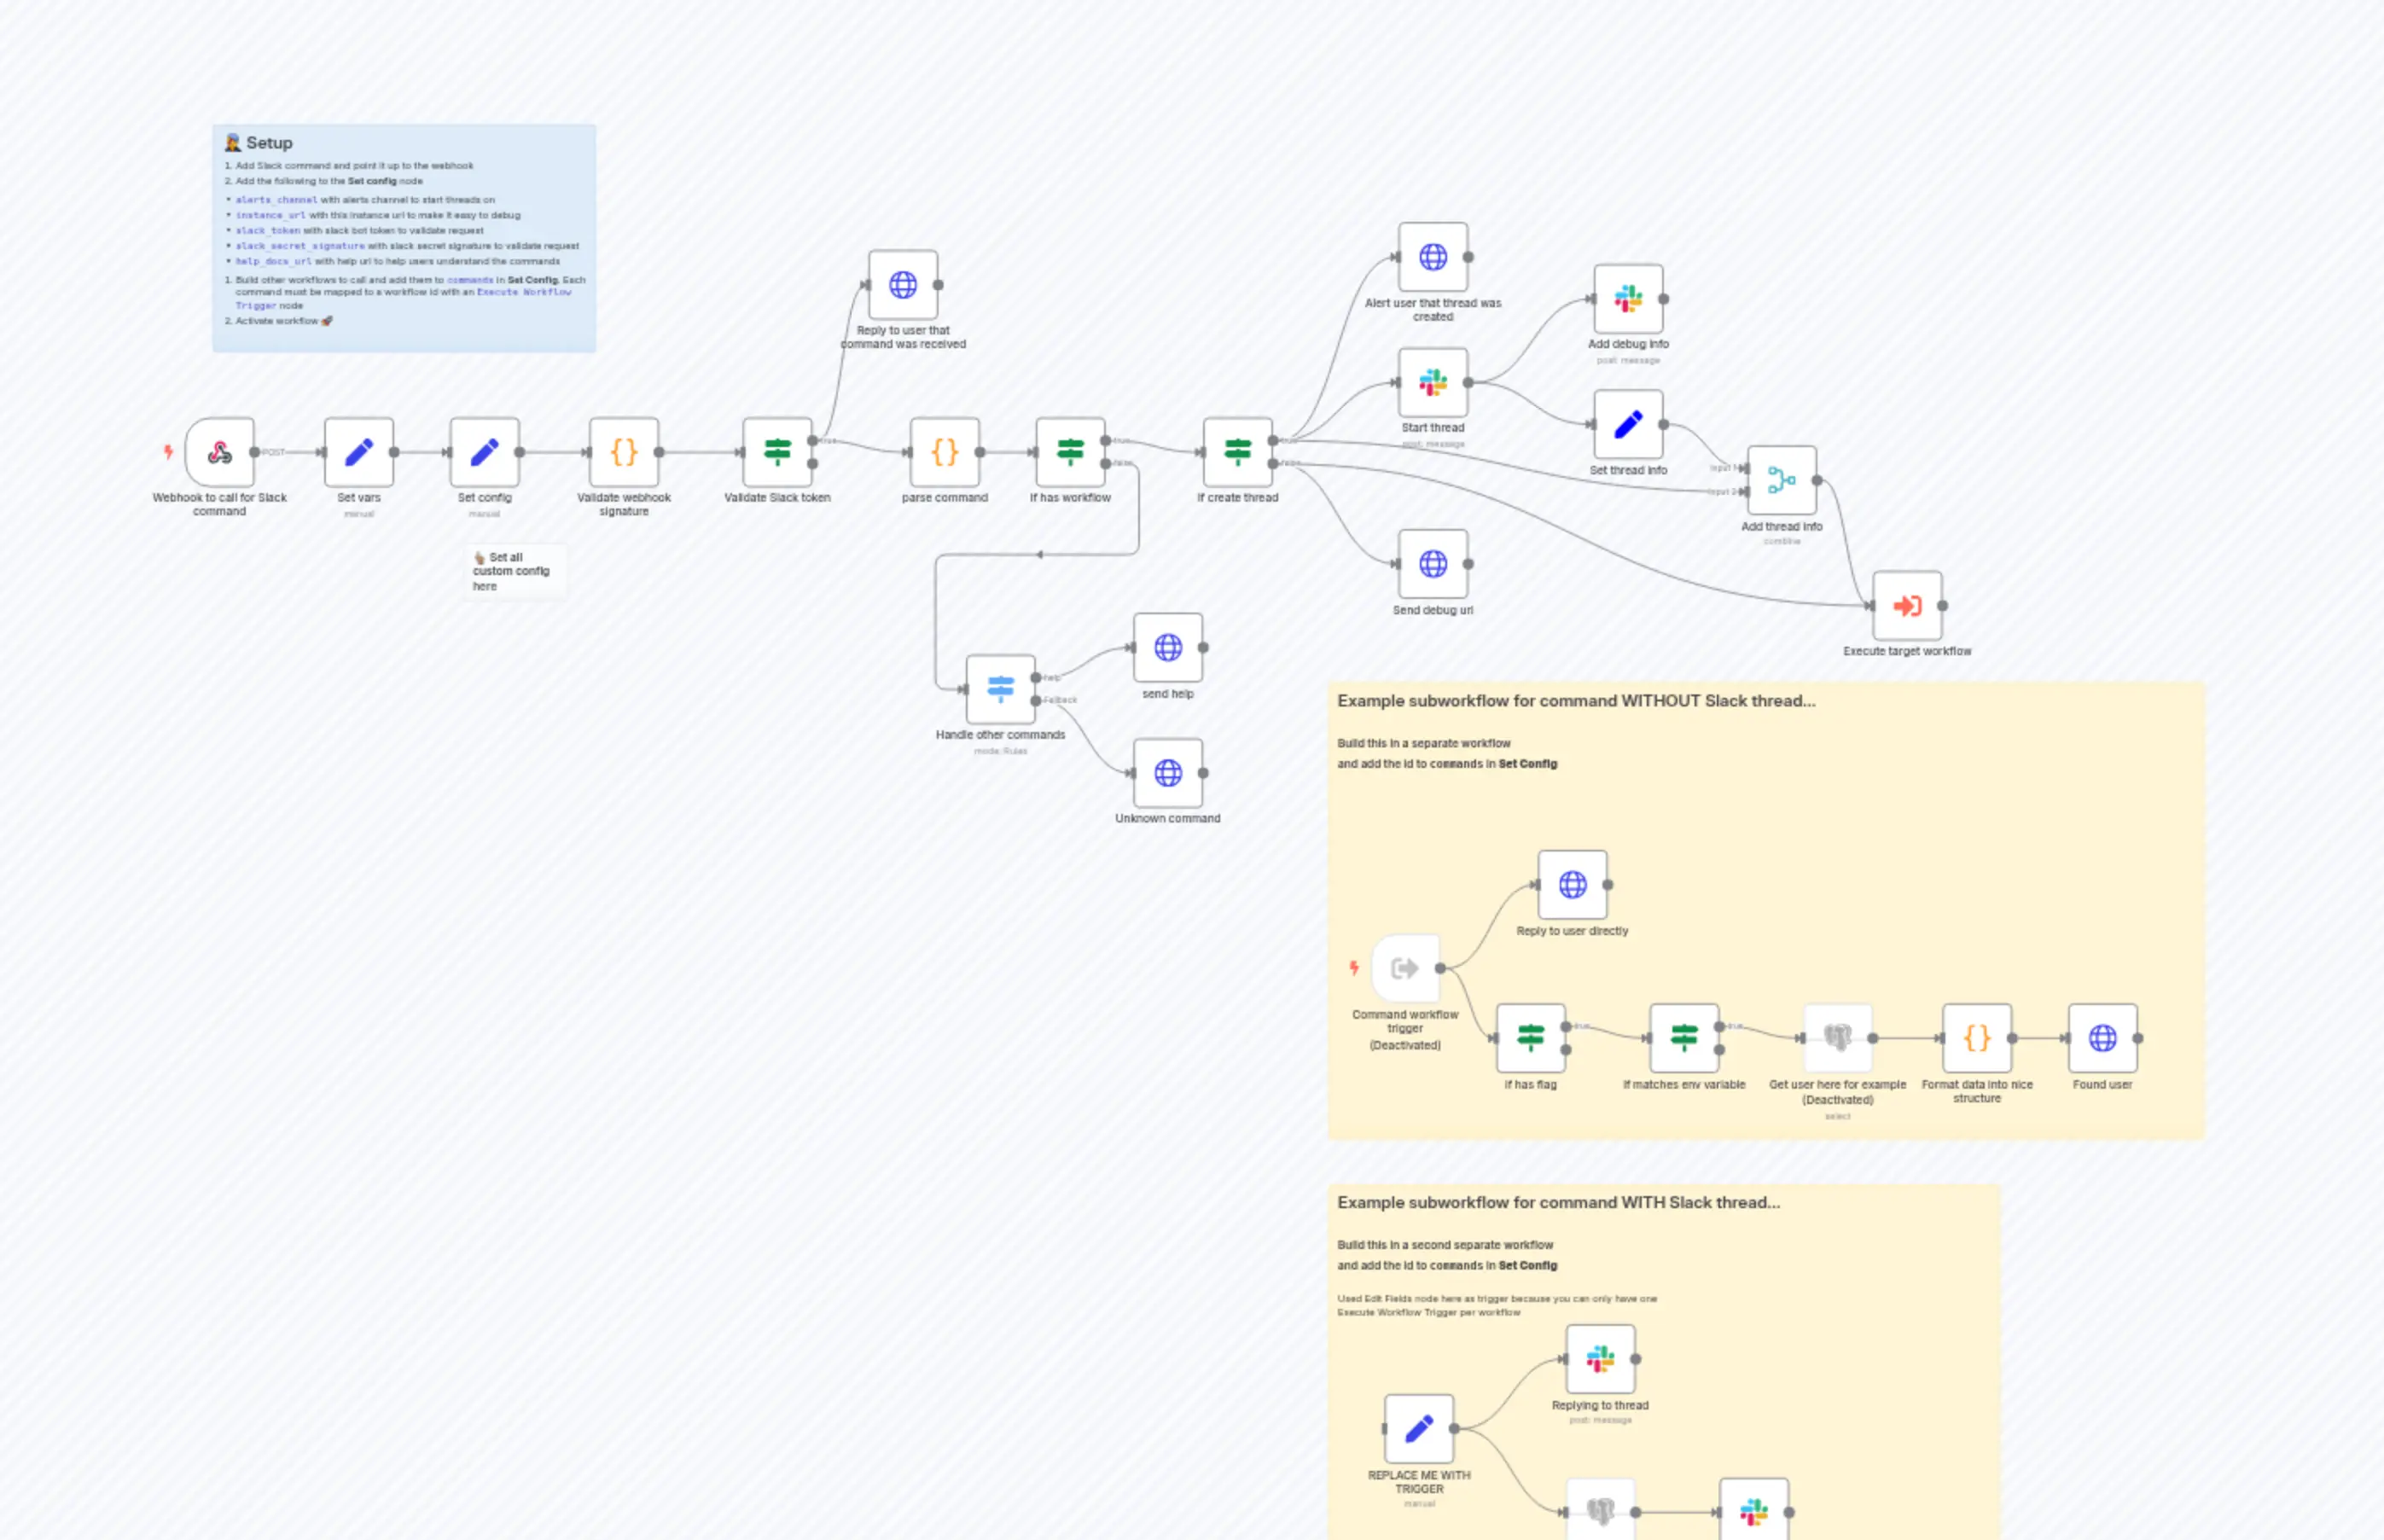Select the Set config edit node

pos(484,453)
